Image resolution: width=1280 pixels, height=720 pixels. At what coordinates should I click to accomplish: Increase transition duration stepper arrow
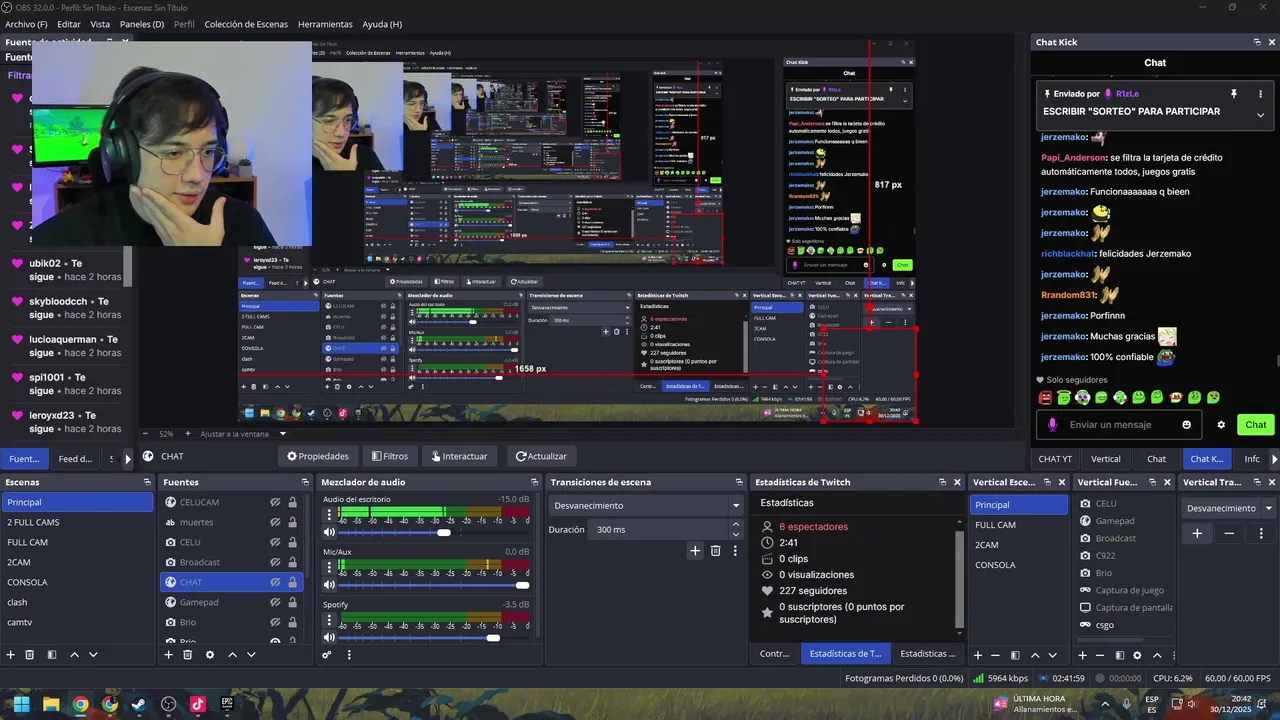pyautogui.click(x=736, y=526)
